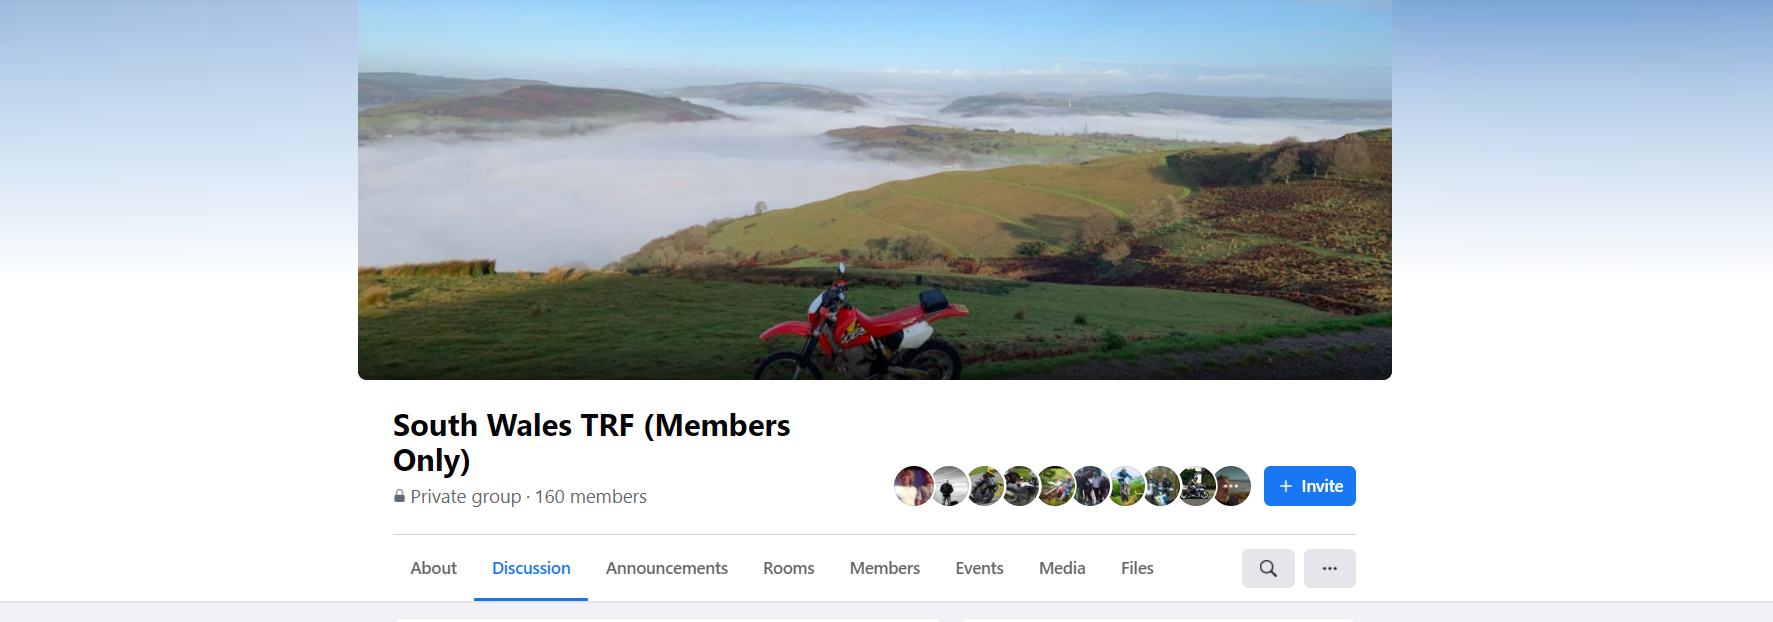Click the 160 members link
Screen dimensions: 1773x622
tap(591, 497)
